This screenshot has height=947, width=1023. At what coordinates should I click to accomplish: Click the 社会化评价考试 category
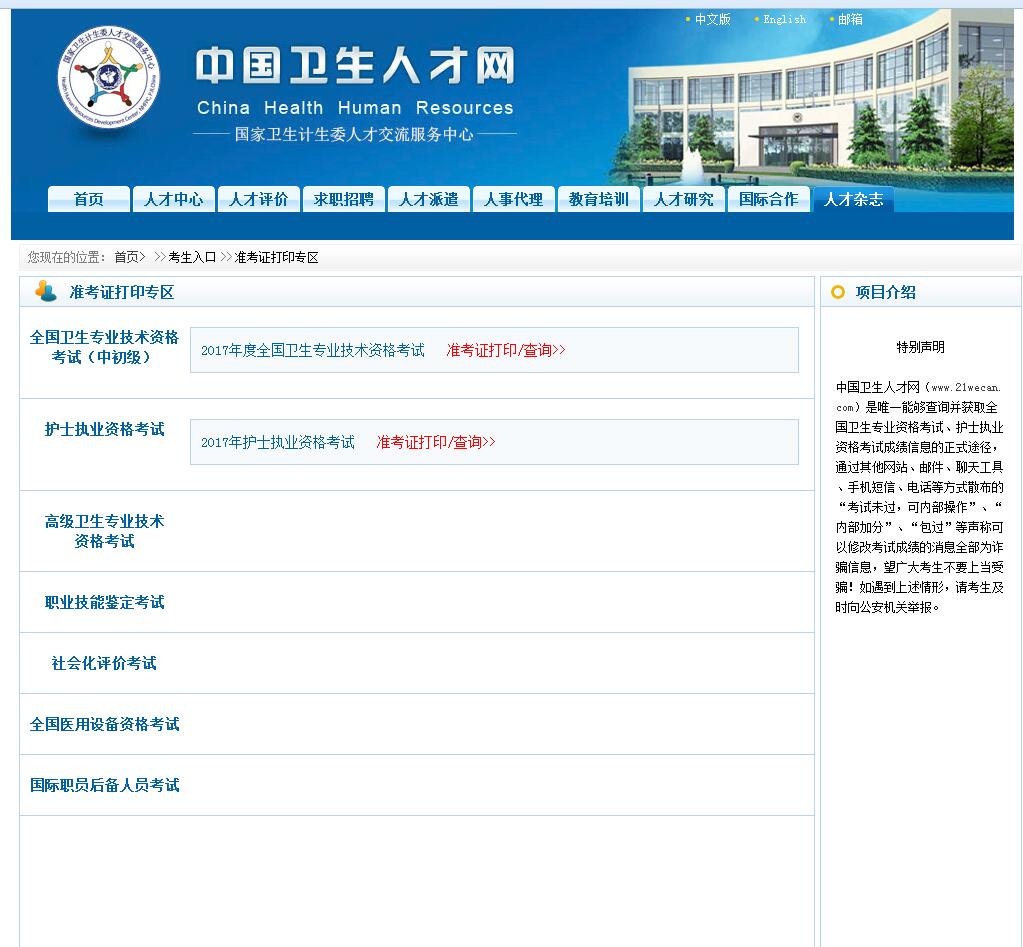tap(104, 663)
